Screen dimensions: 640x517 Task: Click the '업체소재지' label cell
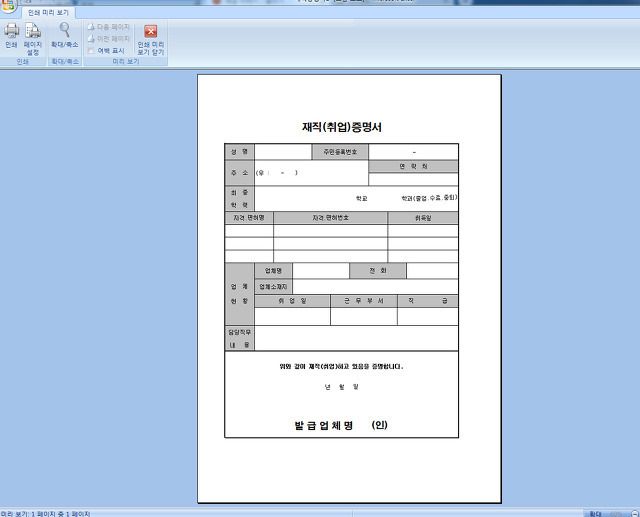pyautogui.click(x=273, y=287)
